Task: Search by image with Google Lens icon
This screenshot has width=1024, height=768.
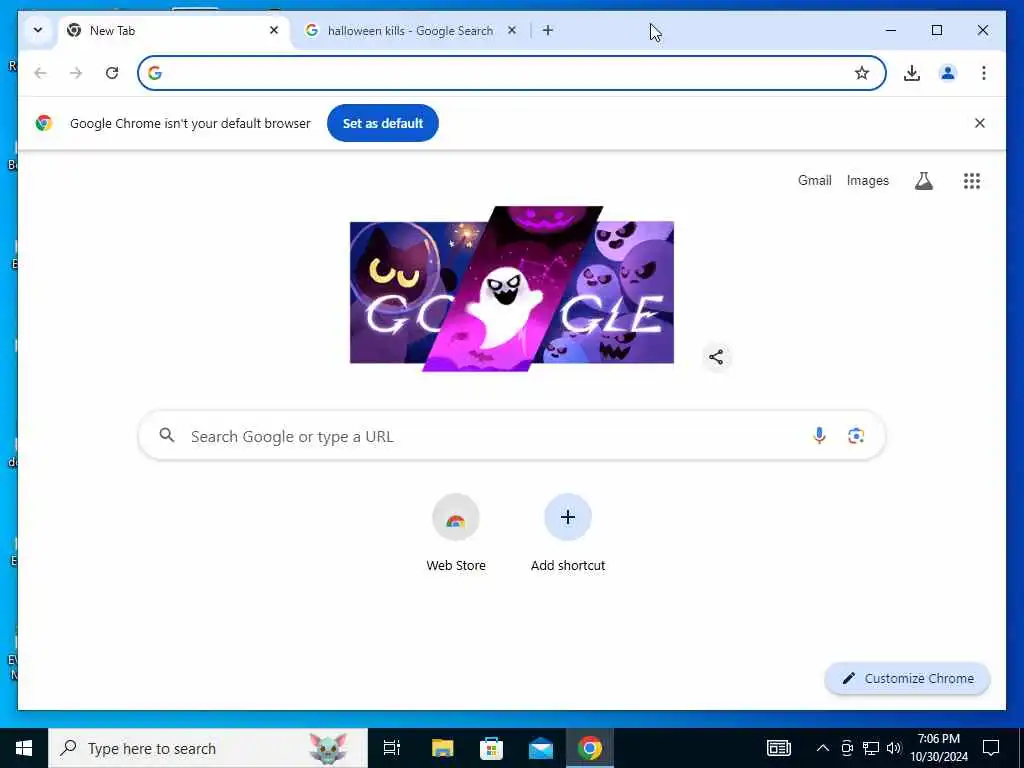Action: pos(856,436)
